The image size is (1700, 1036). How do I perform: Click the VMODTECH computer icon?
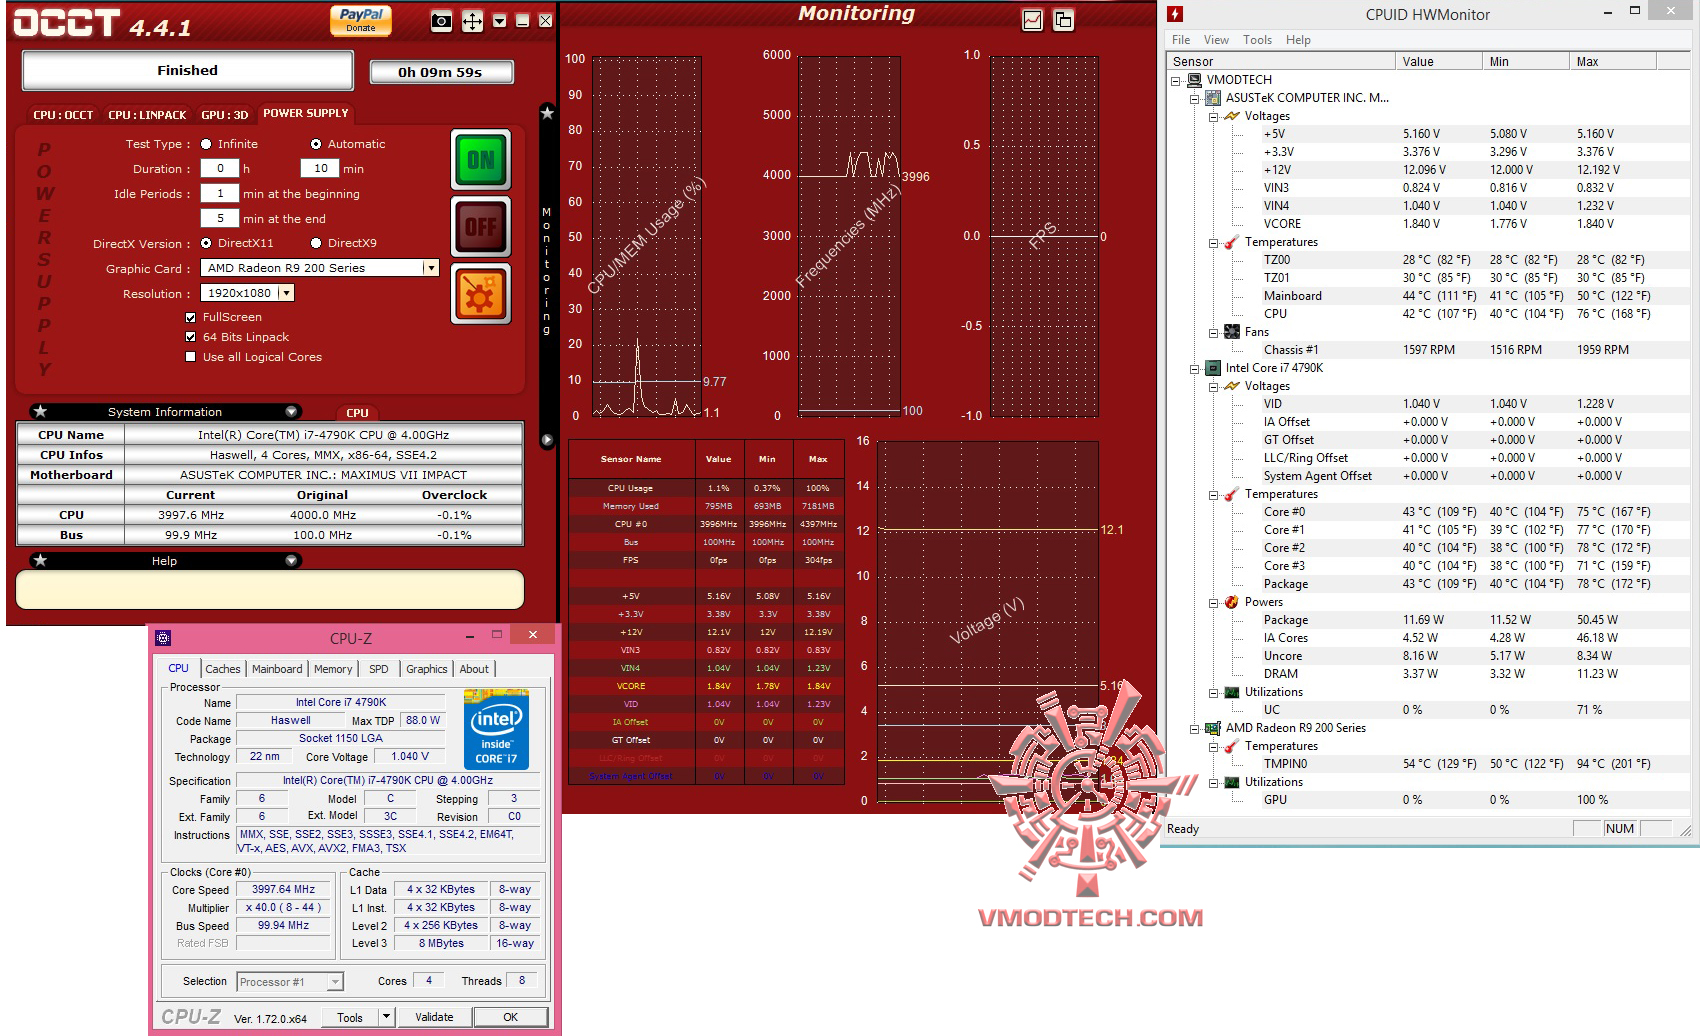pyautogui.click(x=1194, y=80)
